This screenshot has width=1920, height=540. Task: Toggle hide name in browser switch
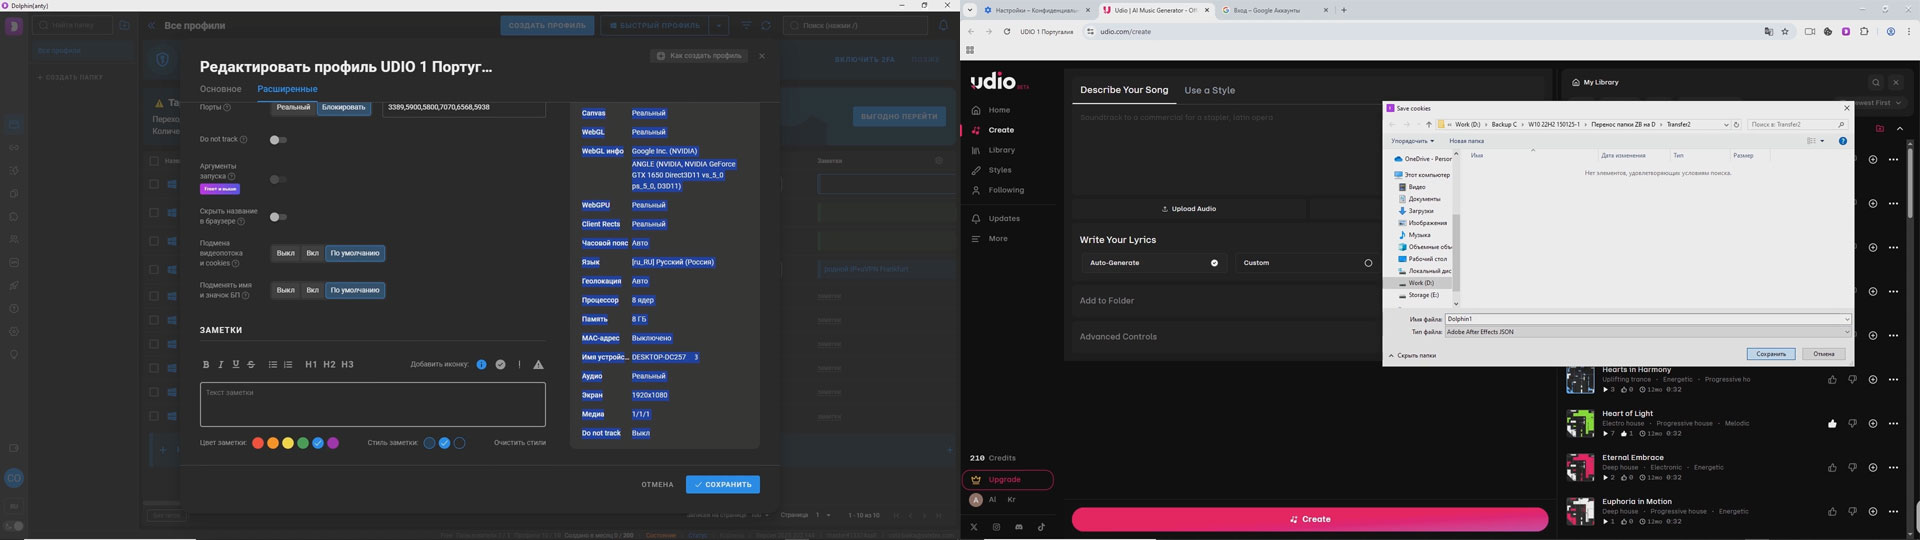pos(278,217)
